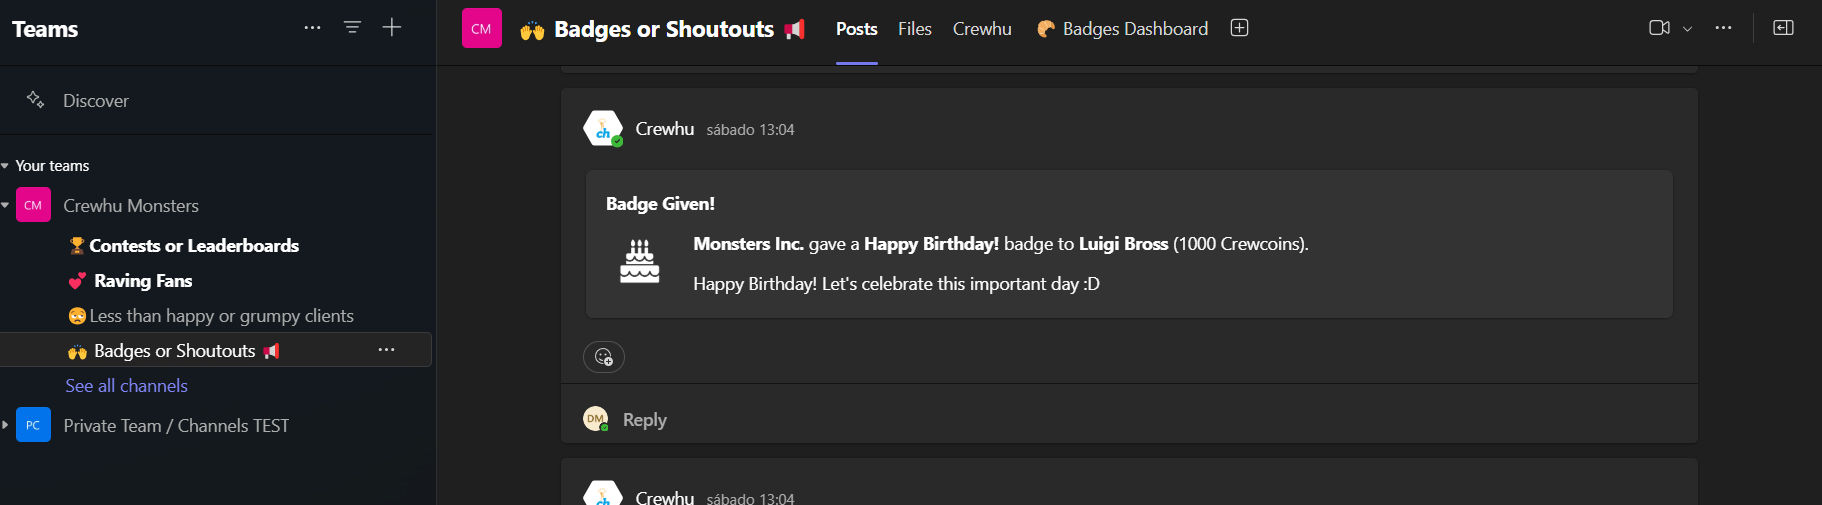1822x505 pixels.
Task: Switch to the Files tab
Action: tap(914, 29)
